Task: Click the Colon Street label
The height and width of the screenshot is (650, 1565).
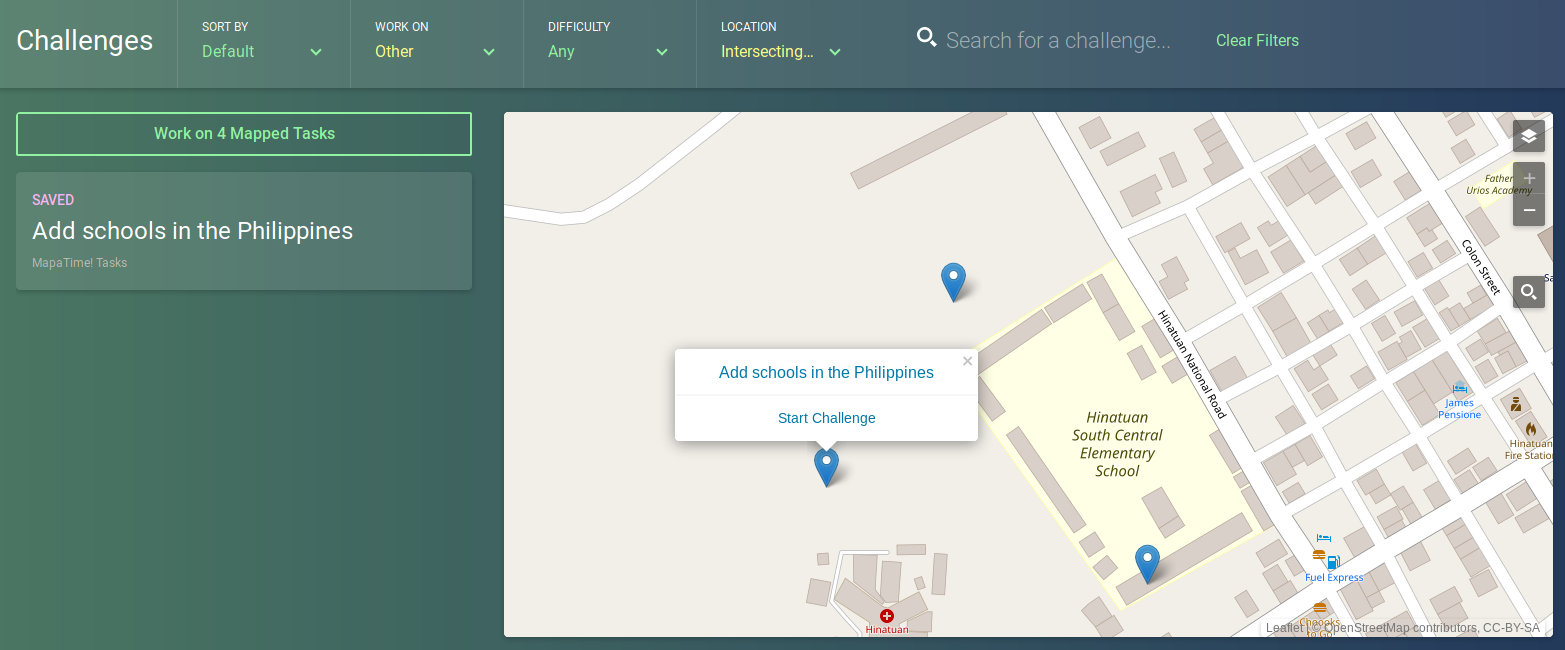Action: coord(1480,266)
